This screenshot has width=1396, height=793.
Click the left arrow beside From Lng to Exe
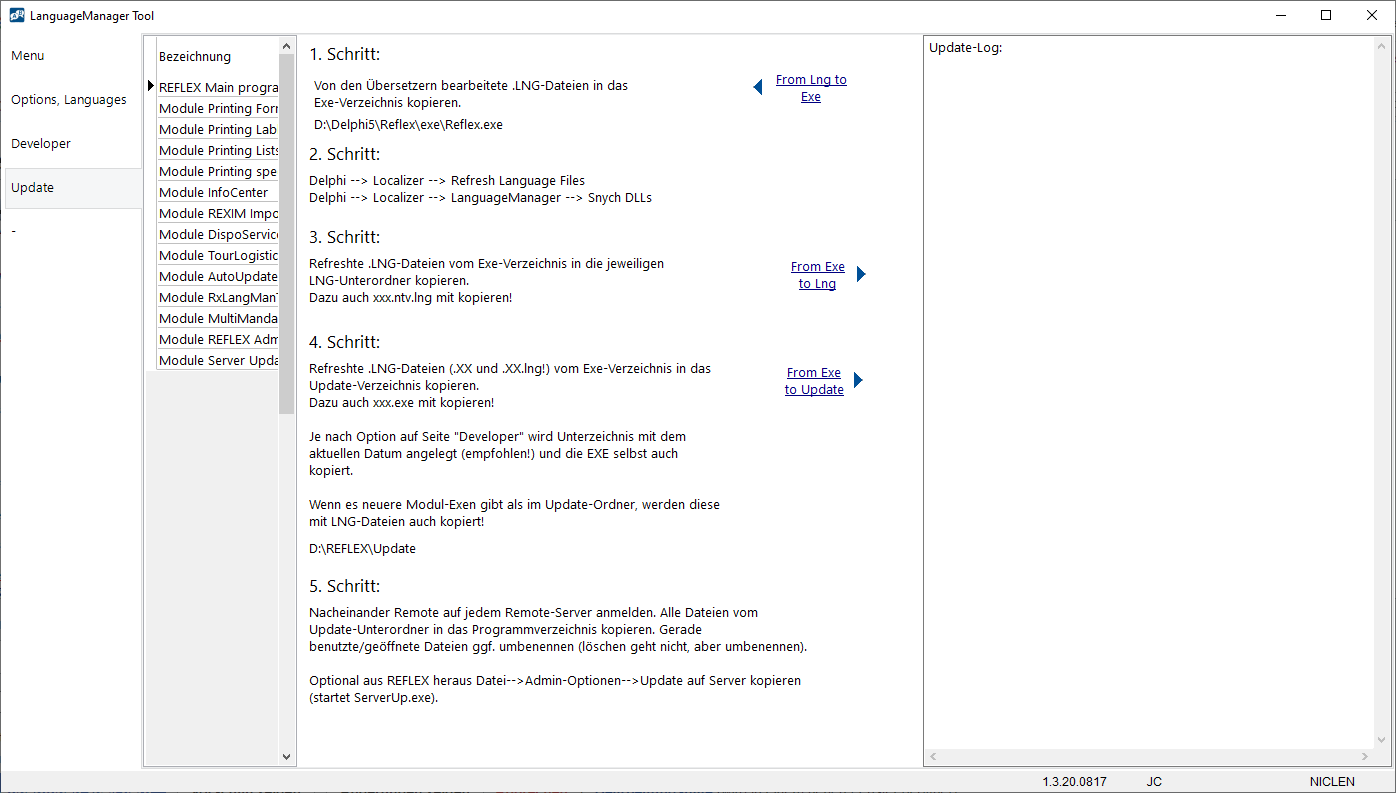758,88
